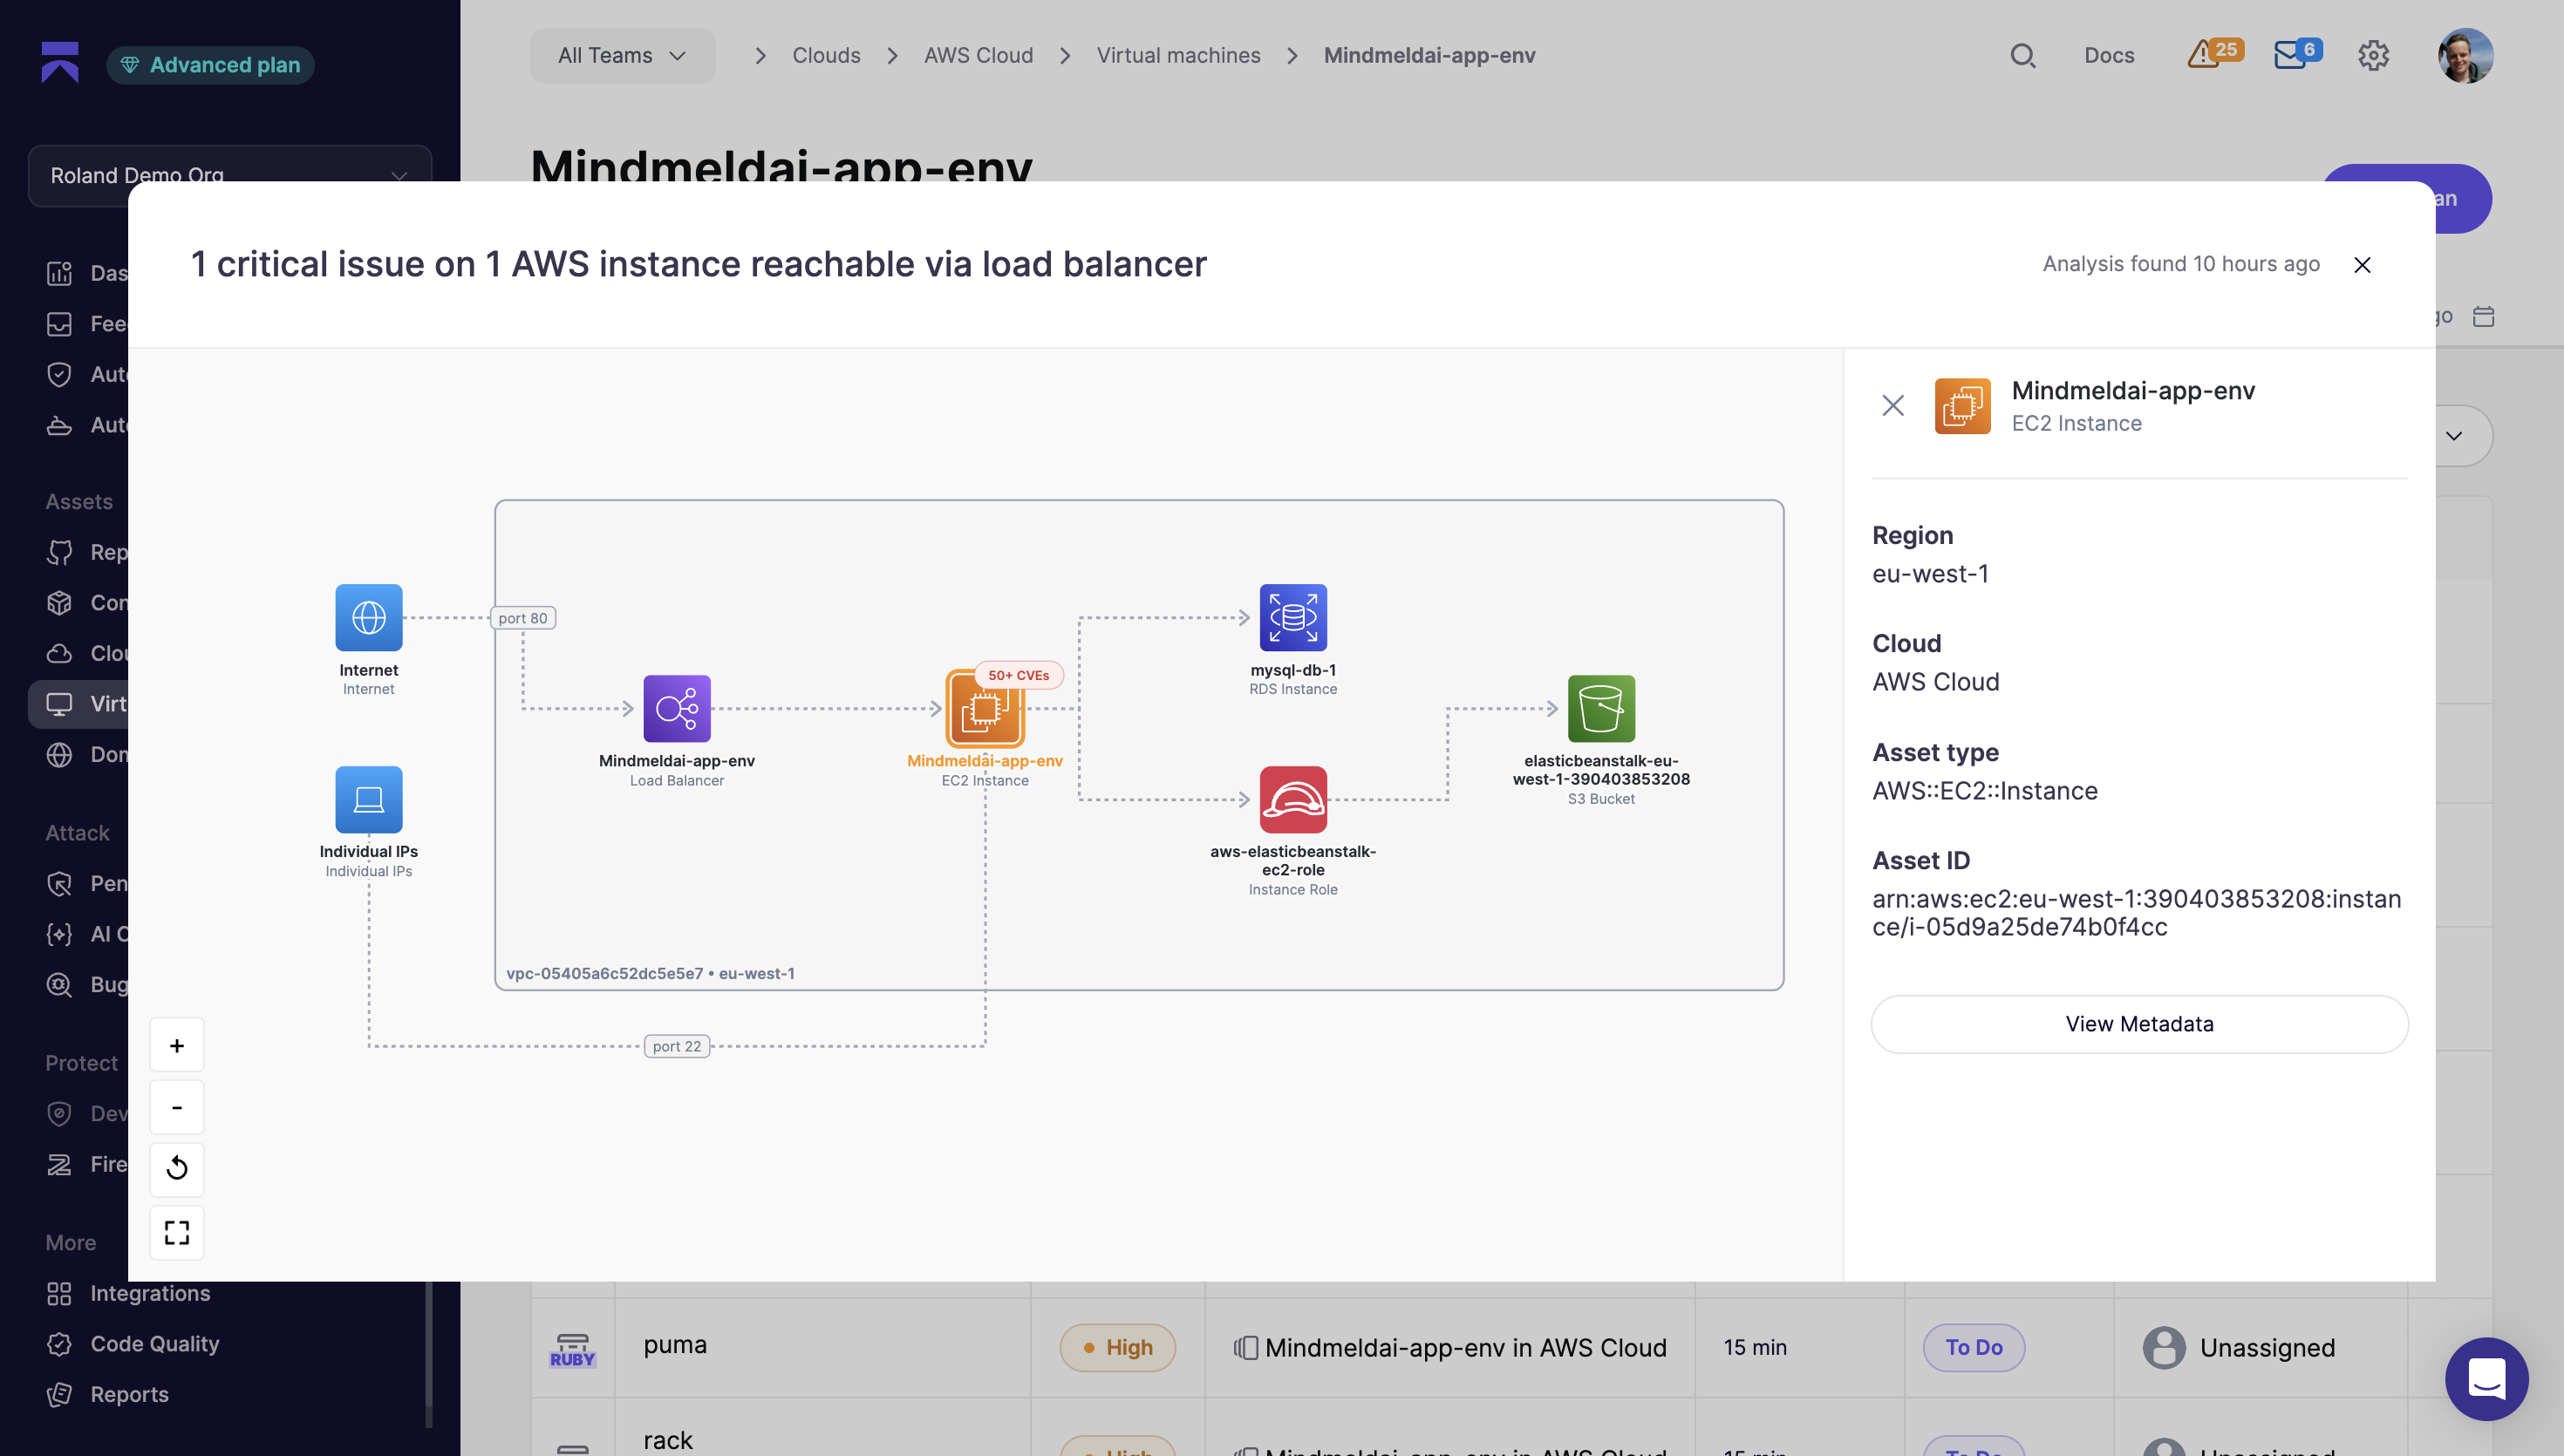This screenshot has width=2564, height=1456.
Task: Open the chat support bubble
Action: point(2486,1378)
